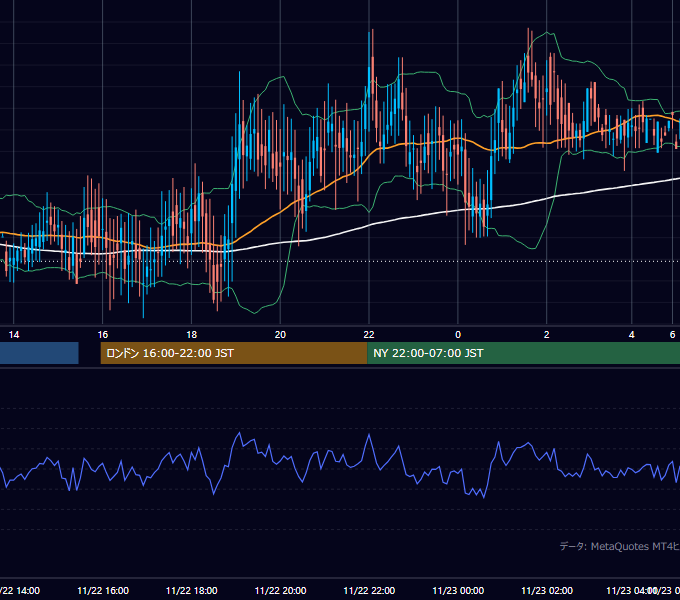680x600 pixels.
Task: Click the データ: MetaQuotes attribution text
Action: [620, 546]
